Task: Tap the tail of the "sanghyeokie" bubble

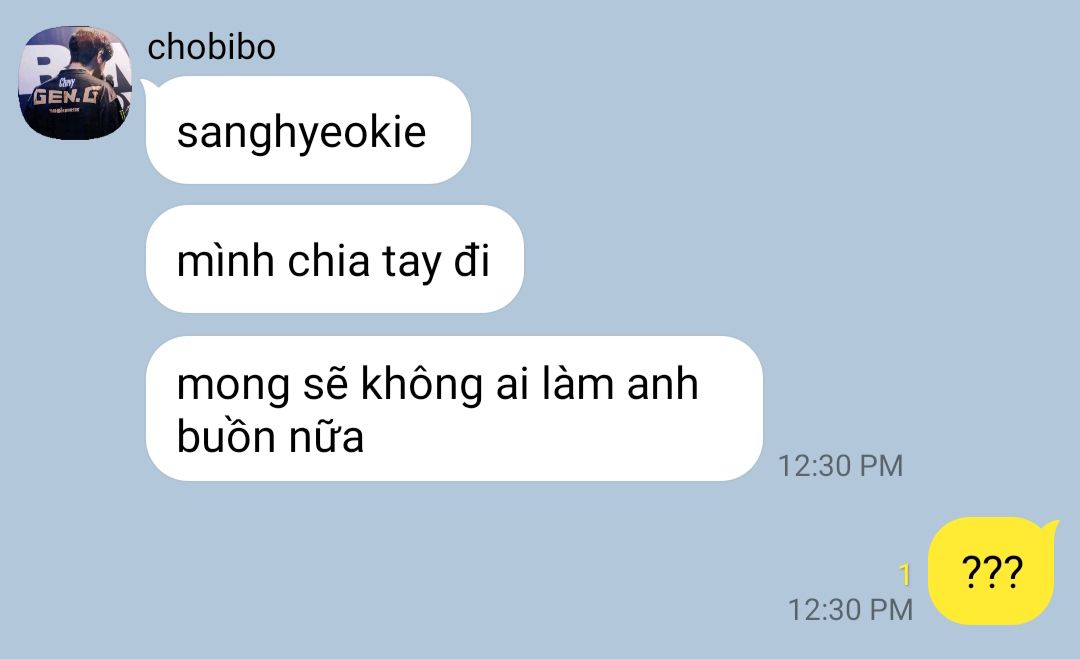Action: pyautogui.click(x=147, y=86)
